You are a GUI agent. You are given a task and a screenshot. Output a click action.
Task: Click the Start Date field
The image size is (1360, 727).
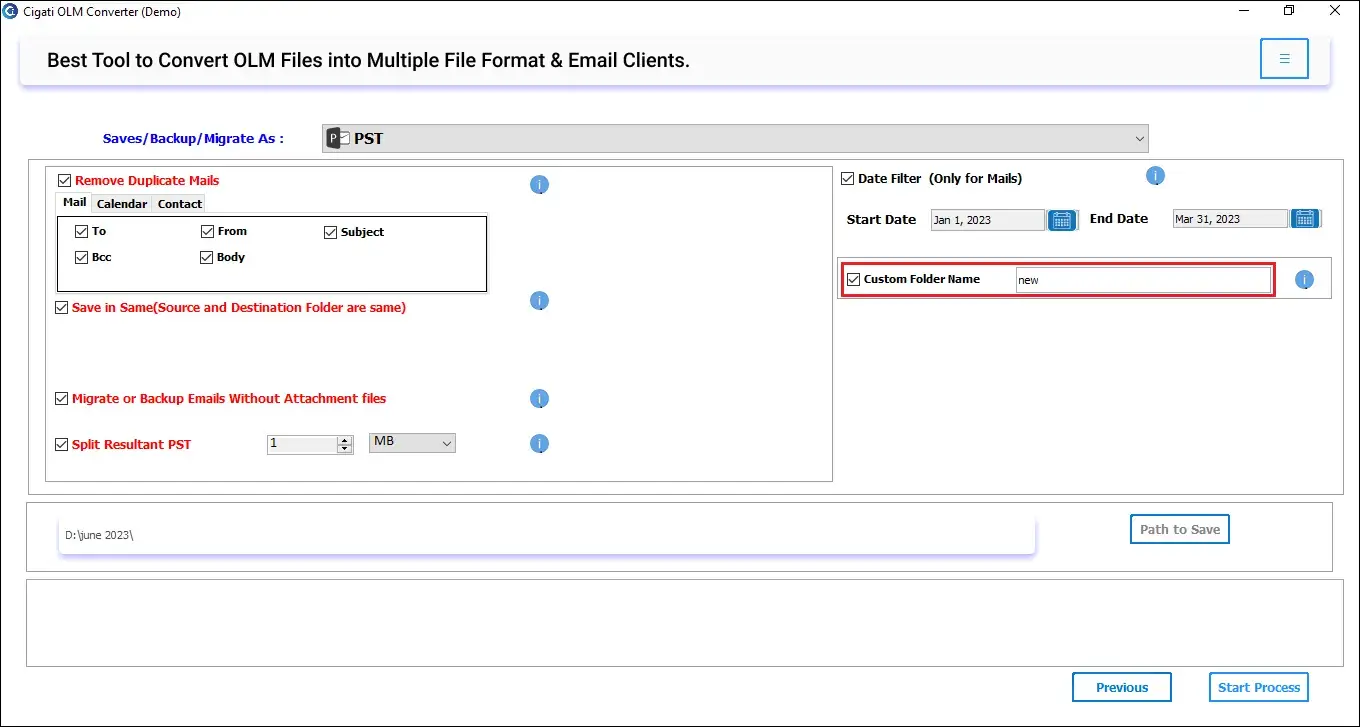tap(988, 220)
